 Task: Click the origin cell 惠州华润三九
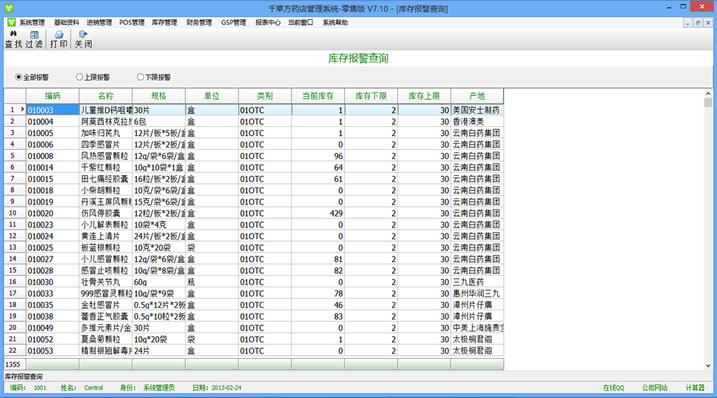(x=477, y=293)
